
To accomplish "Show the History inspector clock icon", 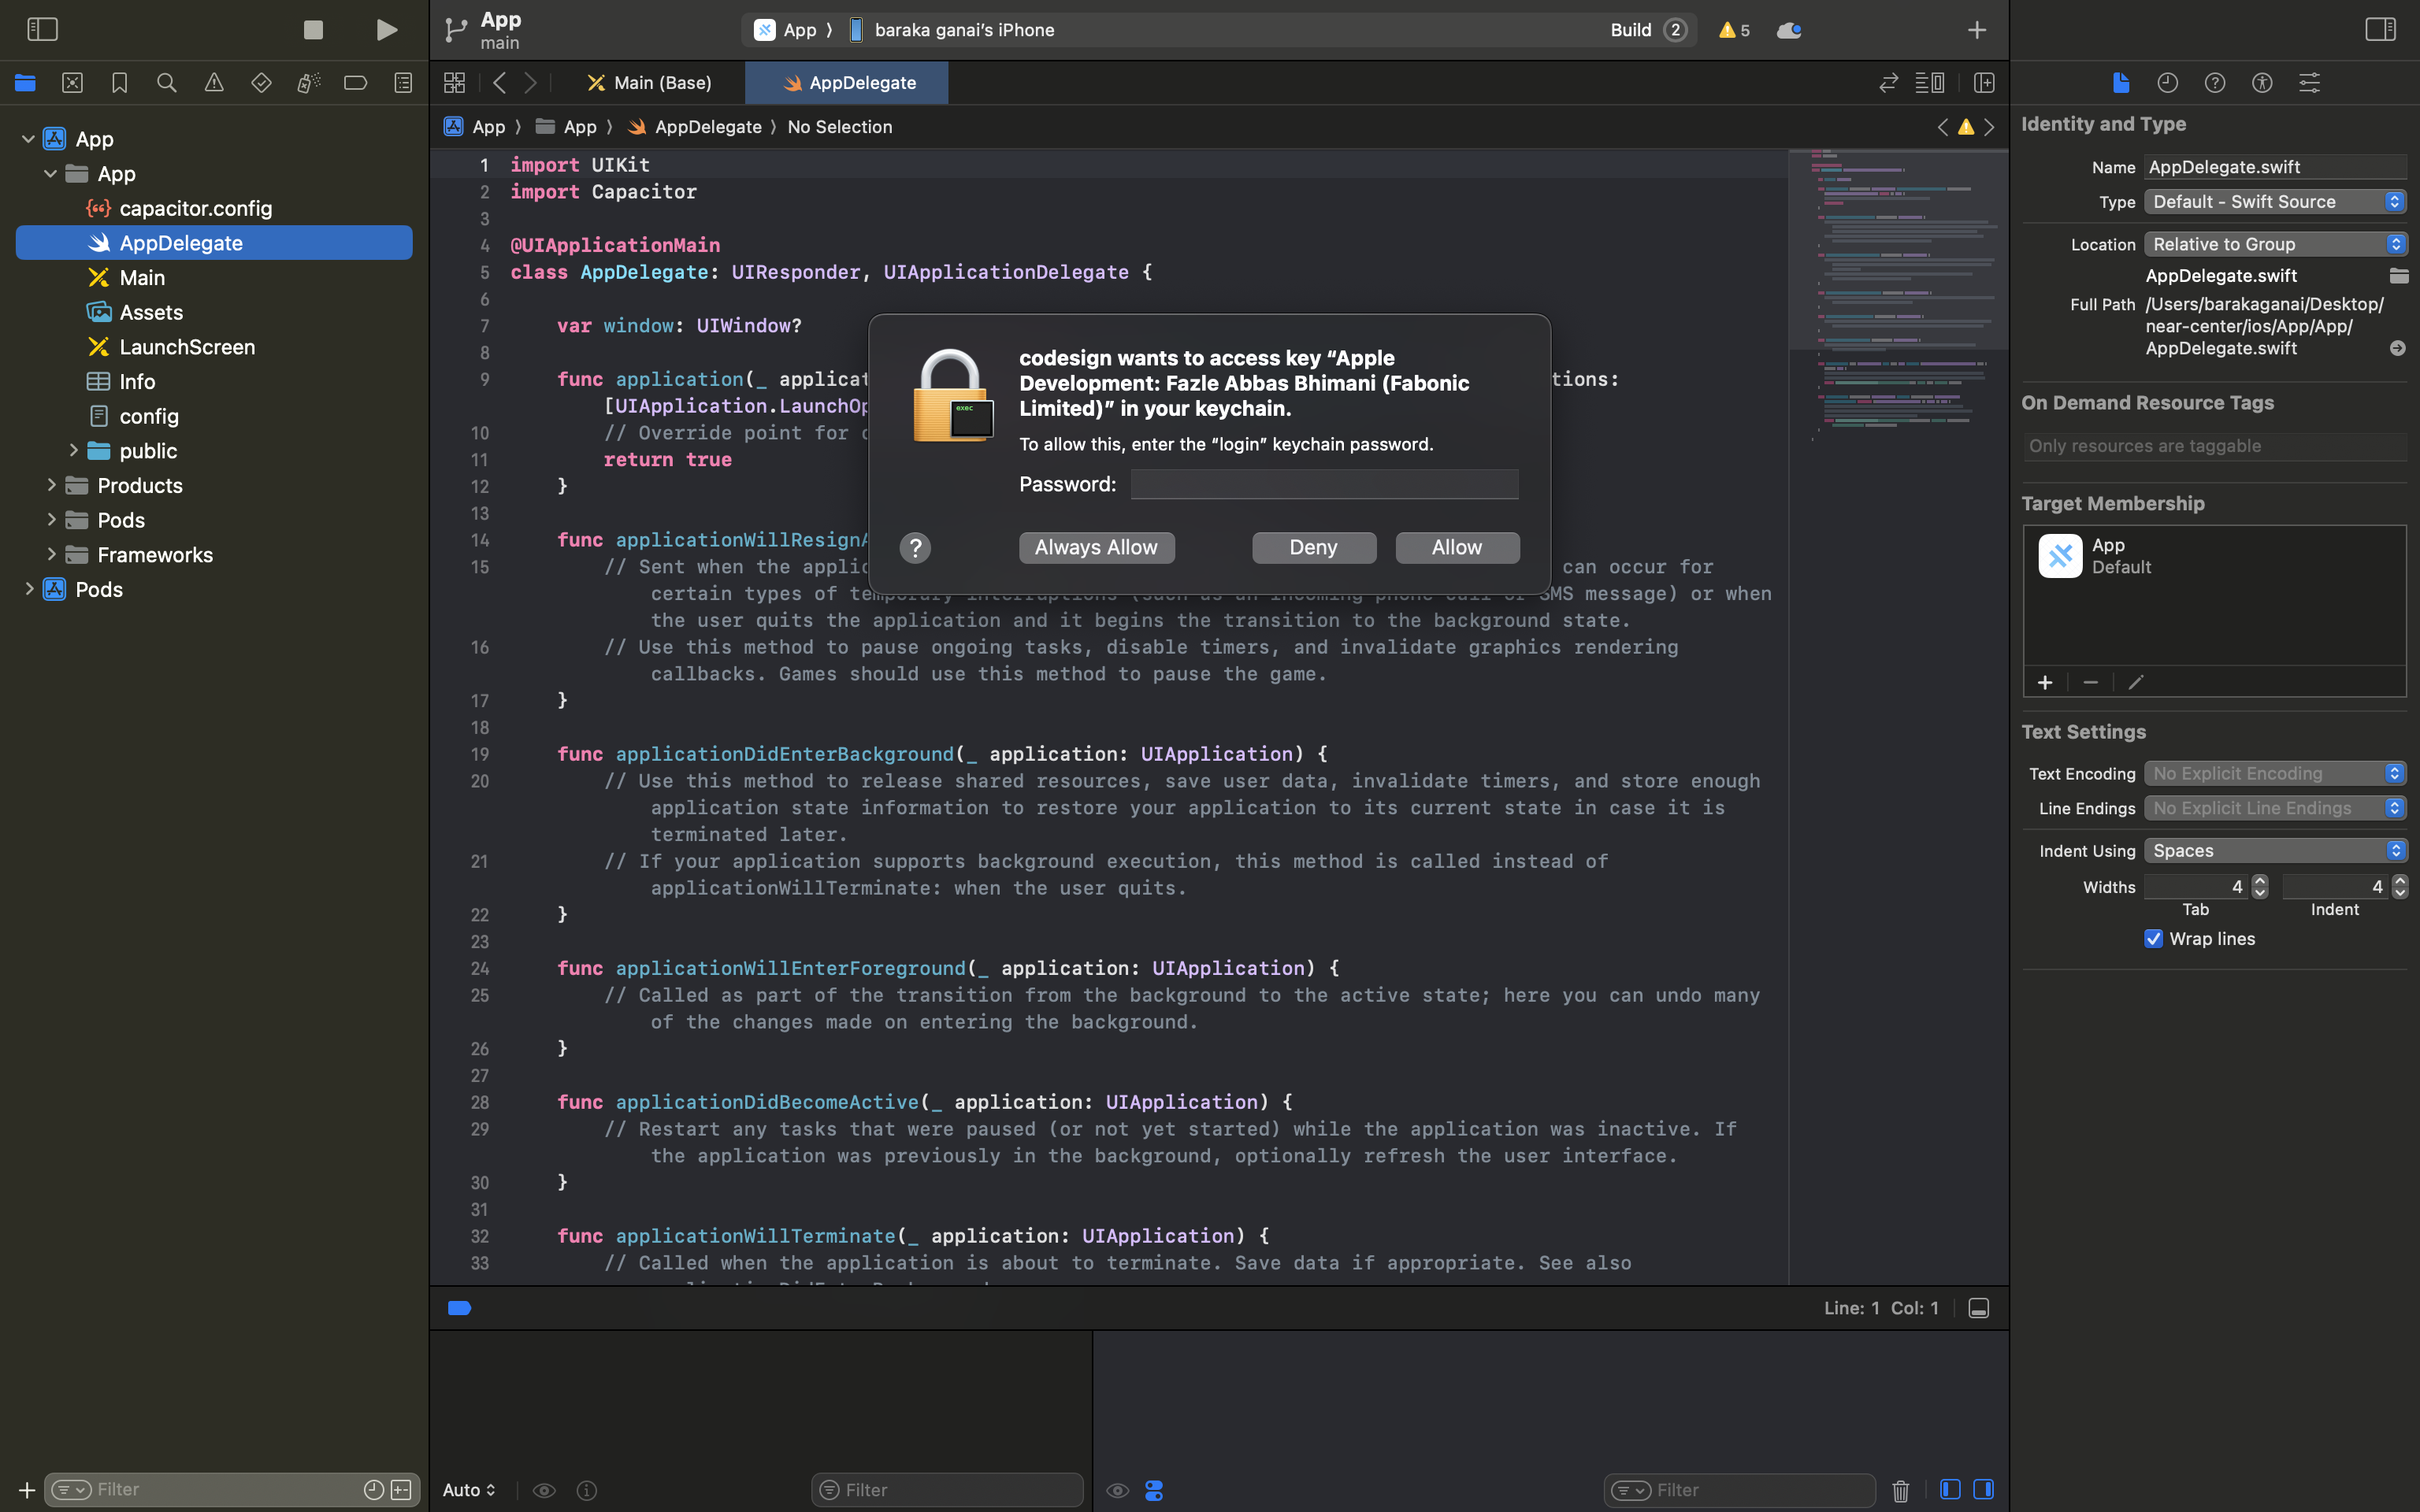I will tap(2167, 83).
